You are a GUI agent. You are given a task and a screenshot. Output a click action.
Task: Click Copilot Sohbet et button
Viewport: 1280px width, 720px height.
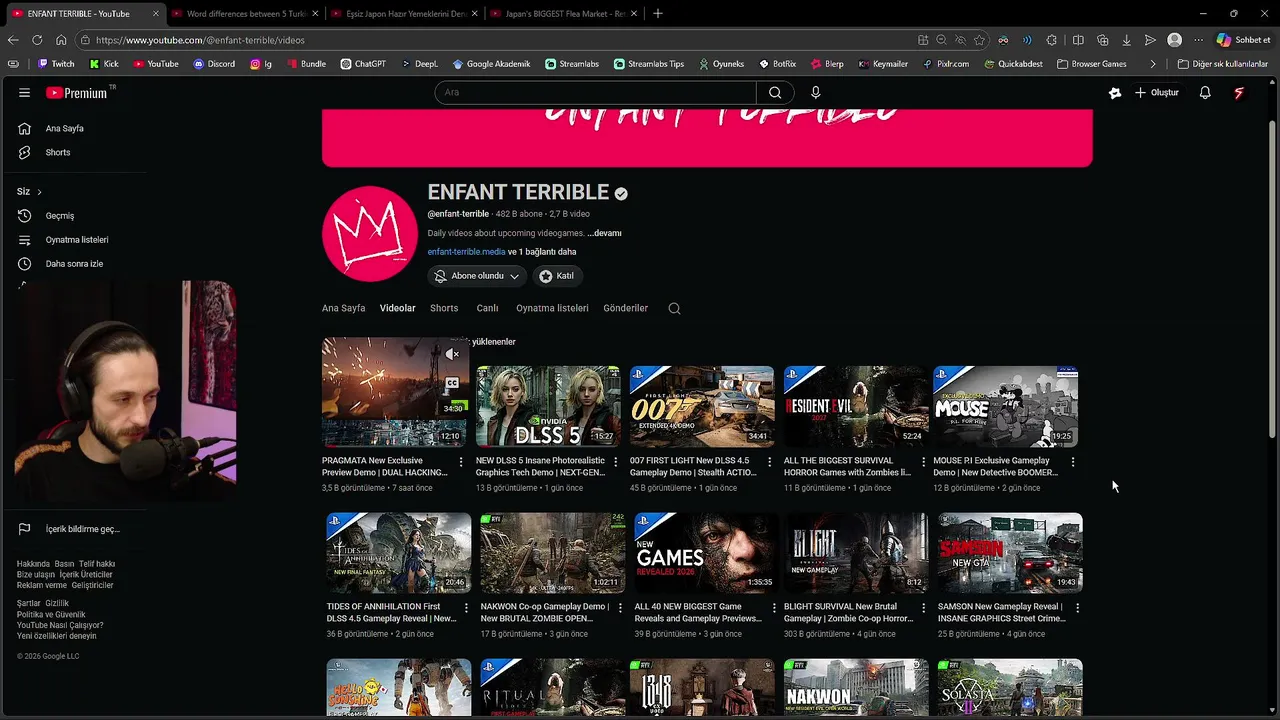tap(1243, 40)
